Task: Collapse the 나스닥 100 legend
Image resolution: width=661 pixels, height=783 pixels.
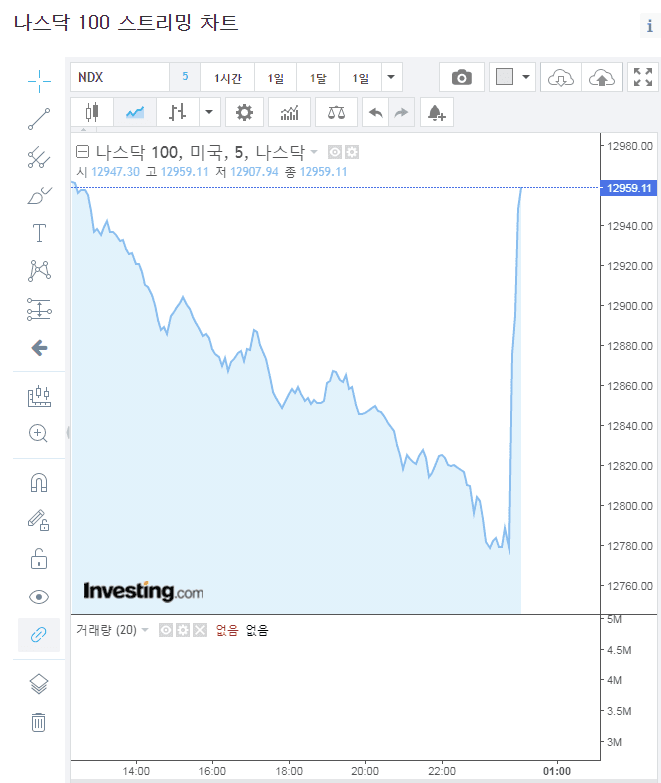Action: 83,152
